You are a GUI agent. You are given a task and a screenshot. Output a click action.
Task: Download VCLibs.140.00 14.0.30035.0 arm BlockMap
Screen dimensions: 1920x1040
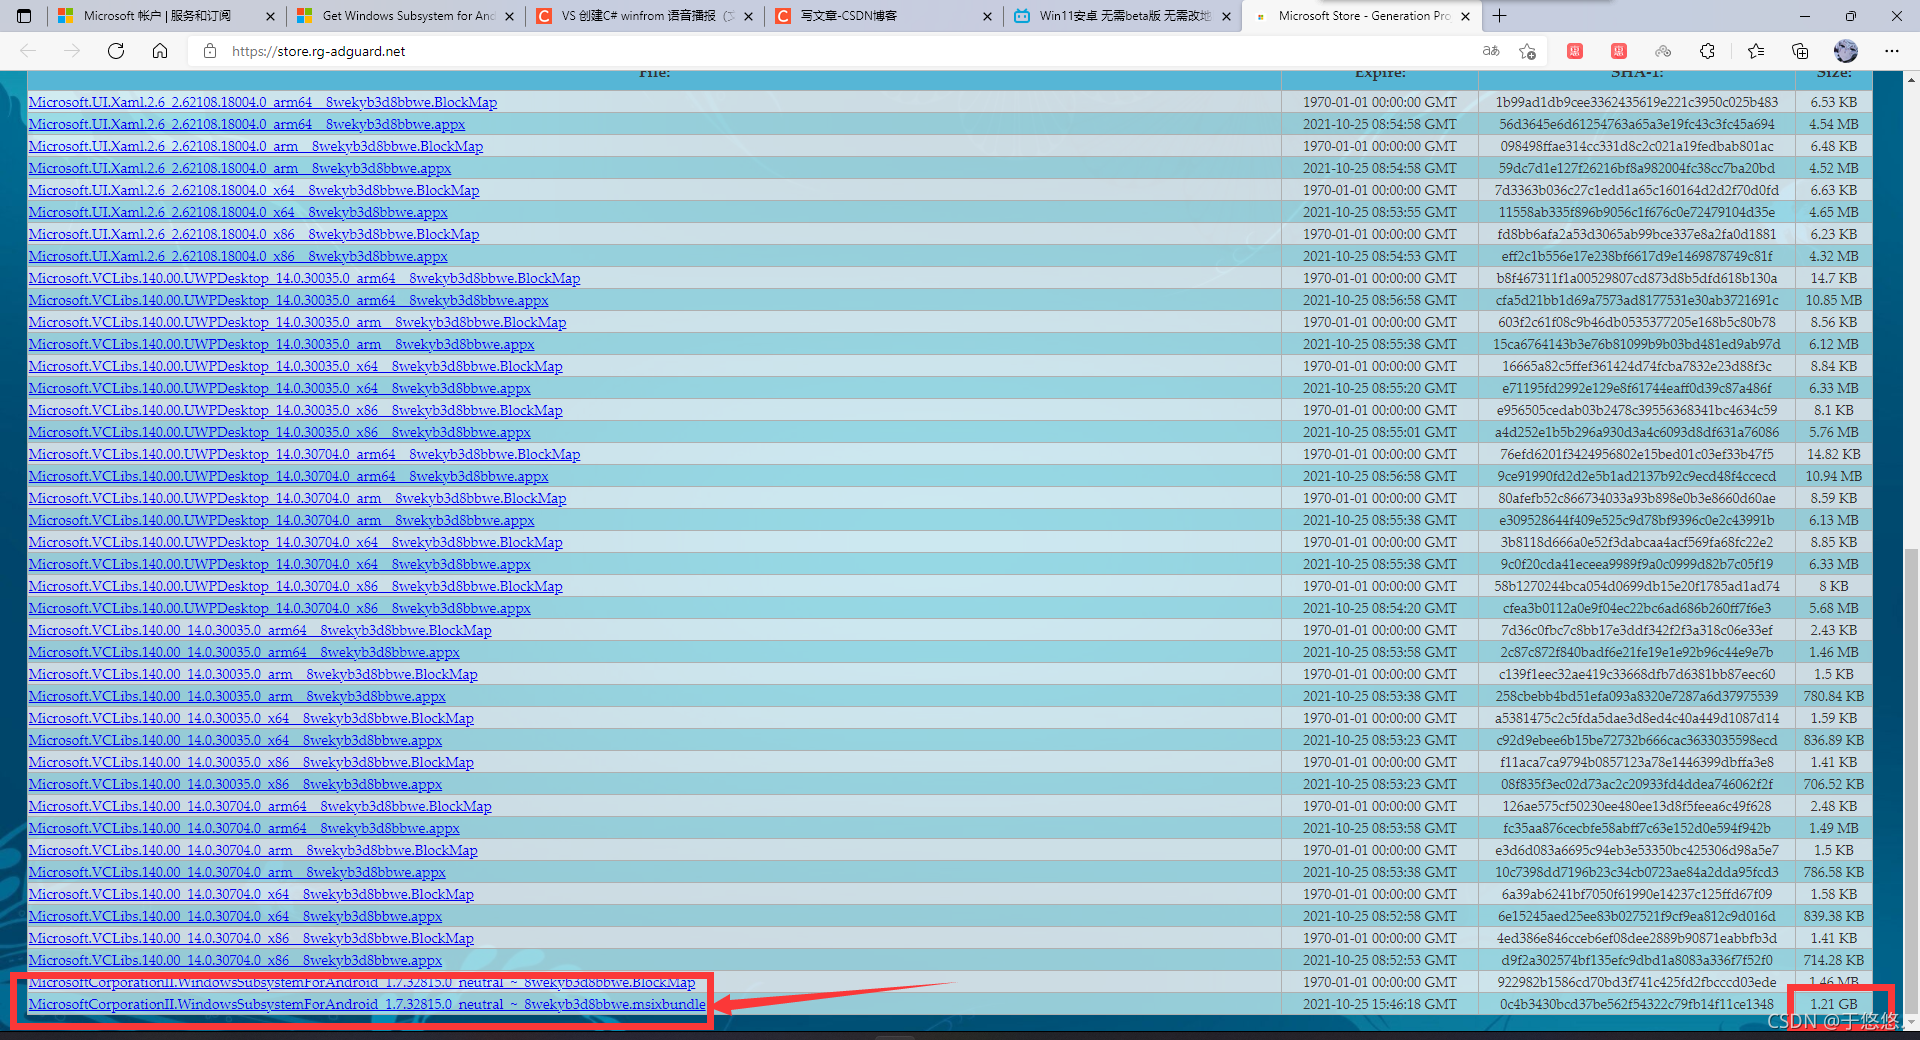point(253,674)
